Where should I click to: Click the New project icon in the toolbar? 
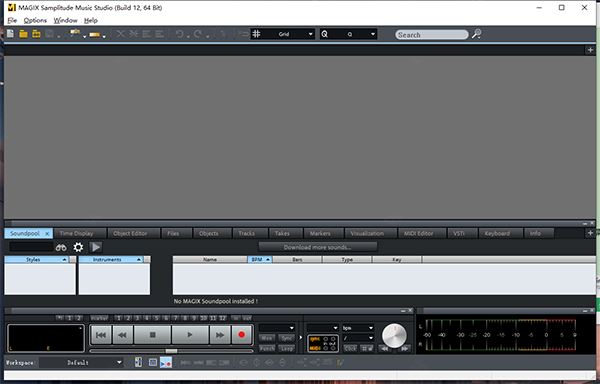(10, 34)
